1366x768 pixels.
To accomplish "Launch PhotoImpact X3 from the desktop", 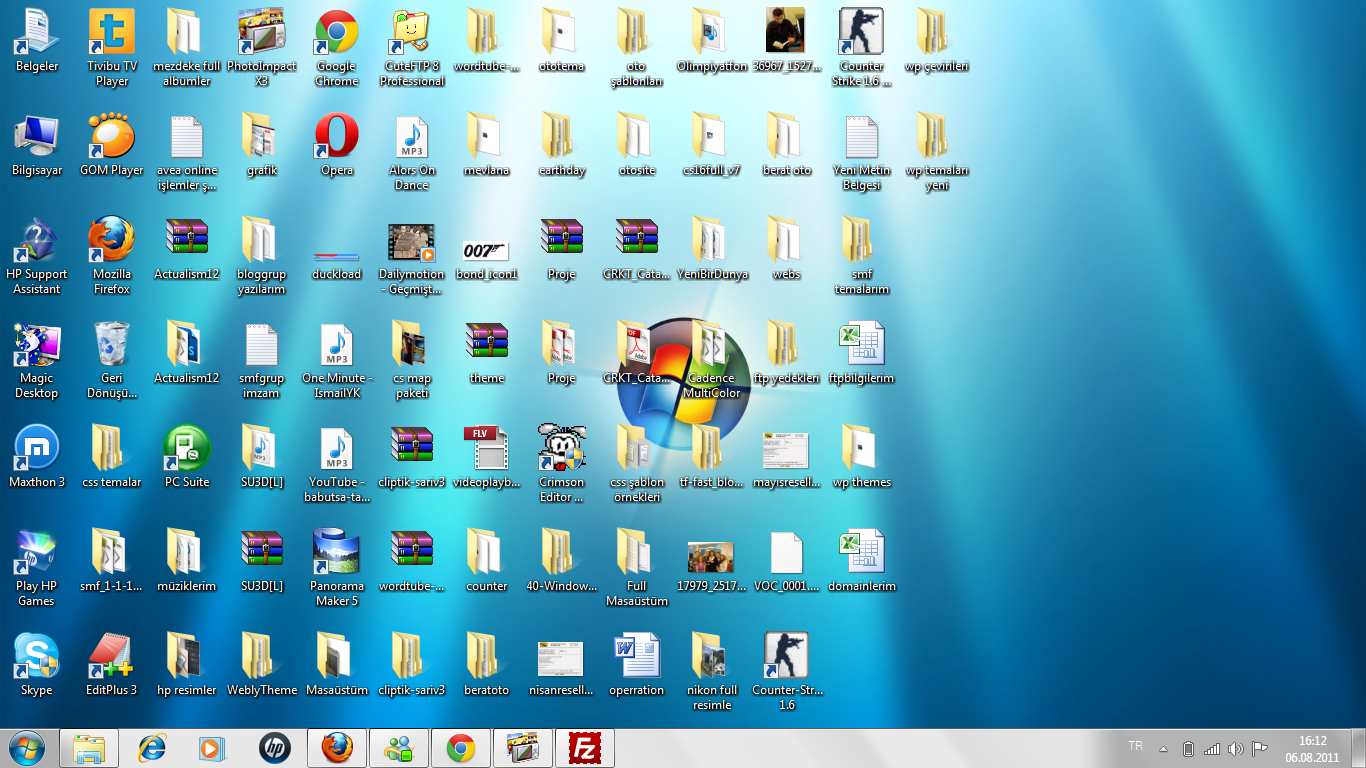I will click(x=262, y=47).
